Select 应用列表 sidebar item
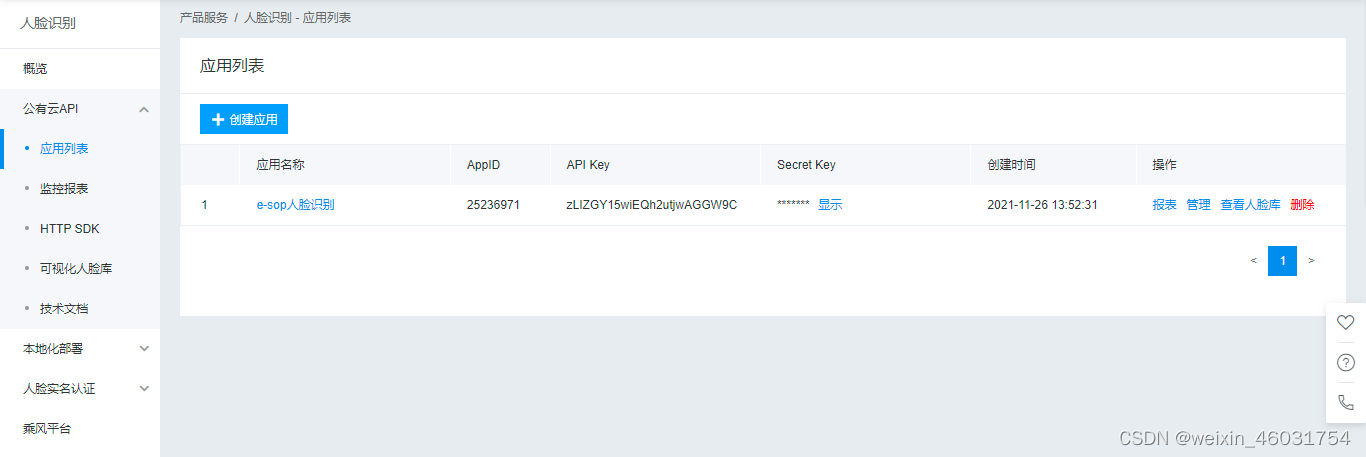This screenshot has height=457, width=1366. [64, 149]
